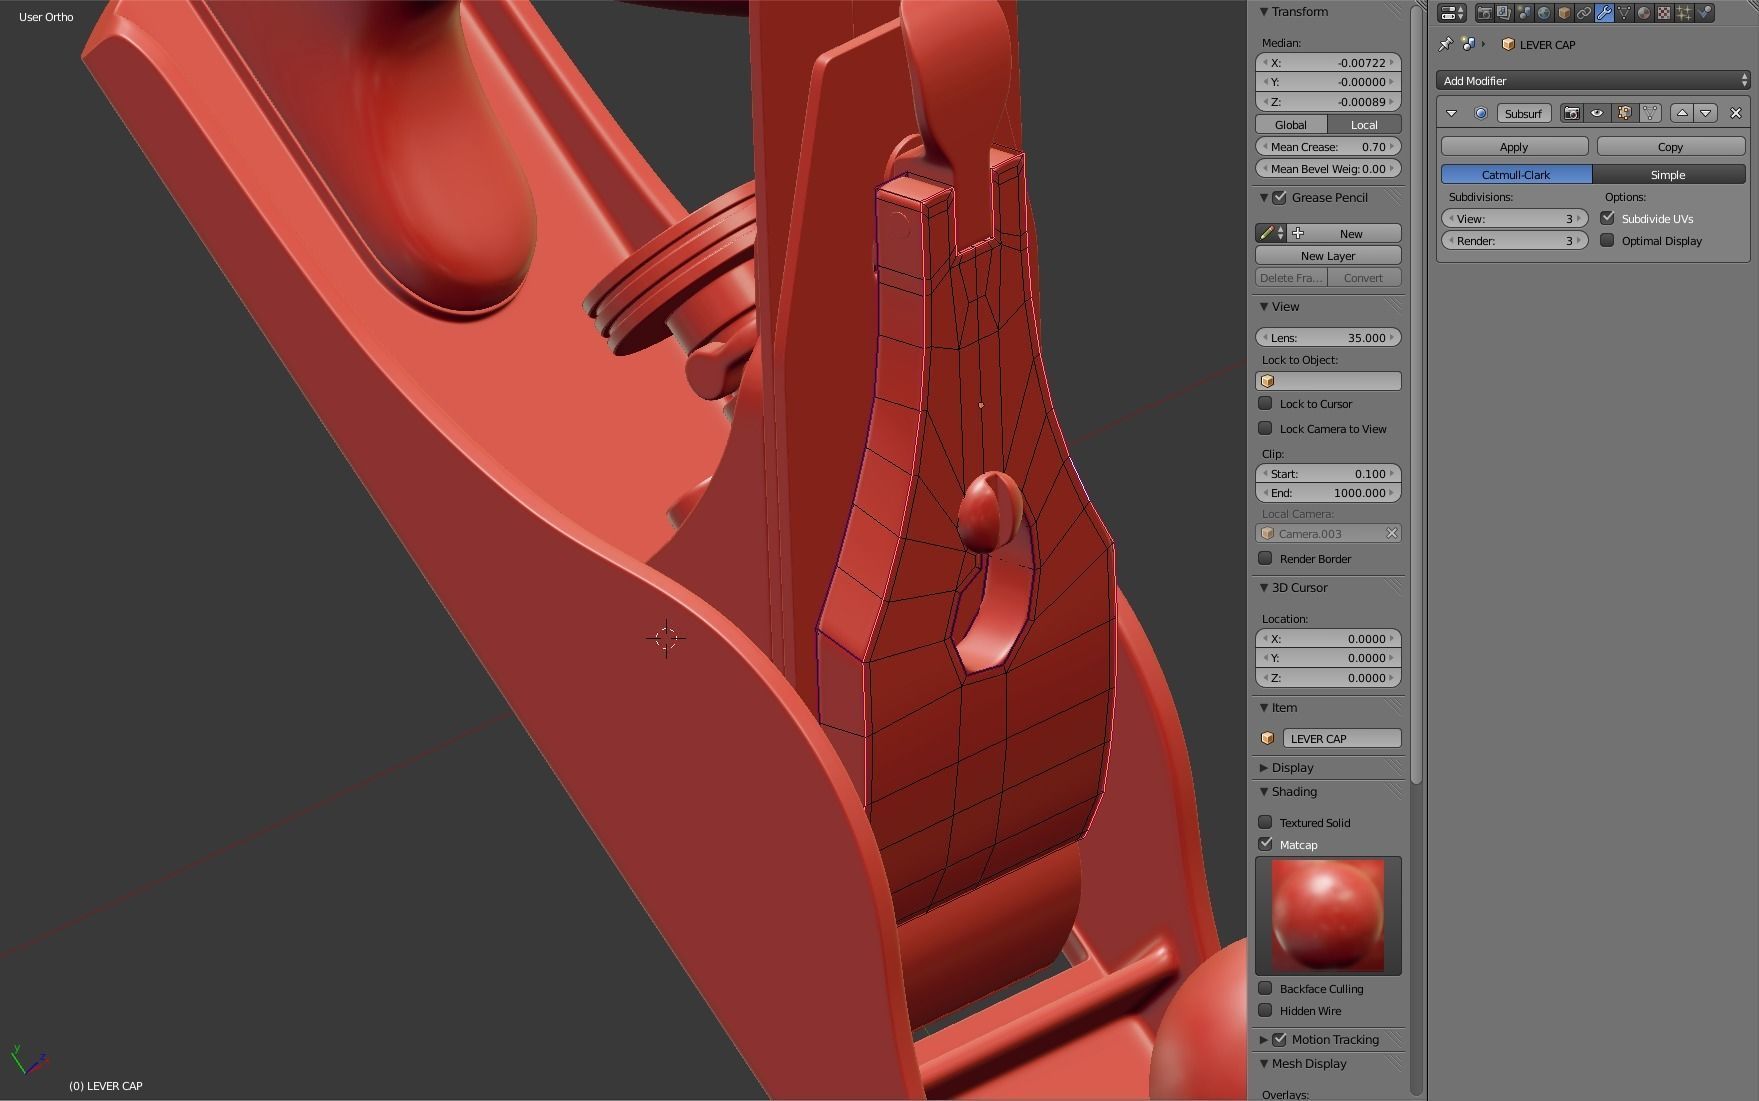Adjust the View subdivisions slider
The width and height of the screenshot is (1759, 1101).
pyautogui.click(x=1514, y=219)
